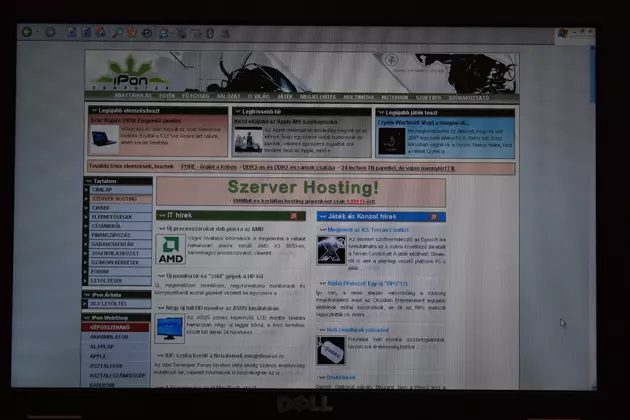Click the History globe icon in toolbar
The image size is (630, 420).
coord(147,33)
